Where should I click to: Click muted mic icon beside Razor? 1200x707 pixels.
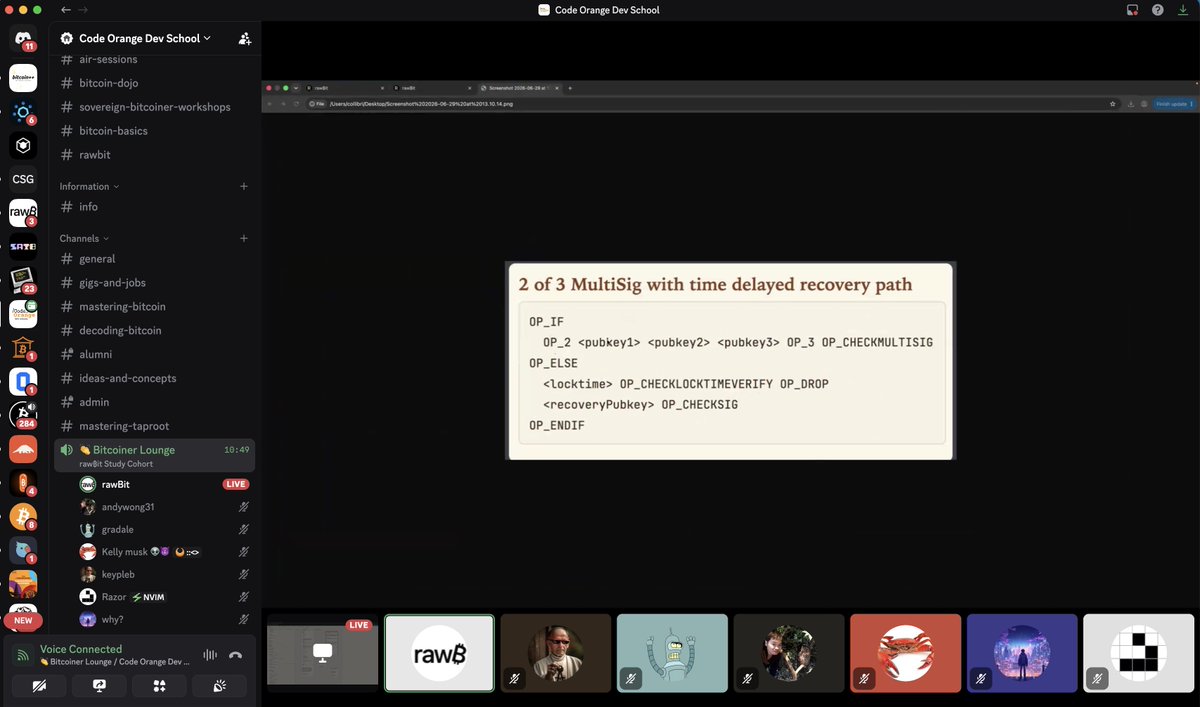click(244, 597)
